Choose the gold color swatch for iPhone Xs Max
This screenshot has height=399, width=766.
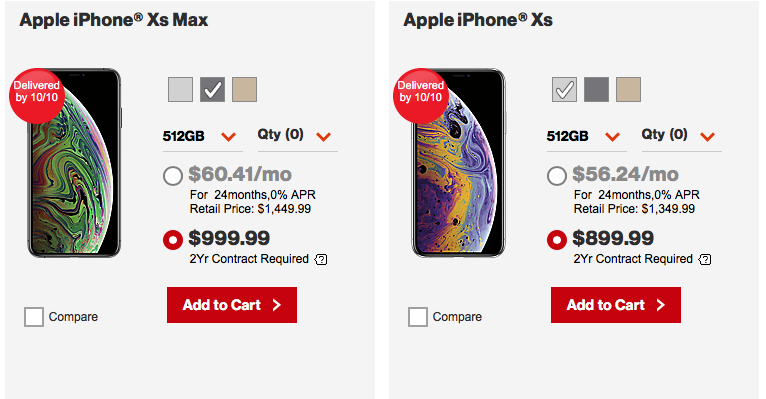pos(244,89)
